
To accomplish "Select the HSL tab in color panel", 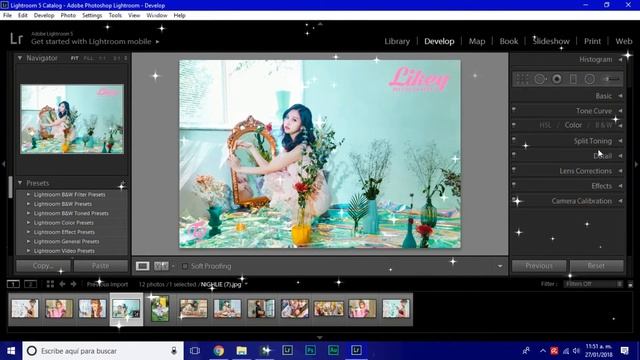I will click(x=545, y=125).
